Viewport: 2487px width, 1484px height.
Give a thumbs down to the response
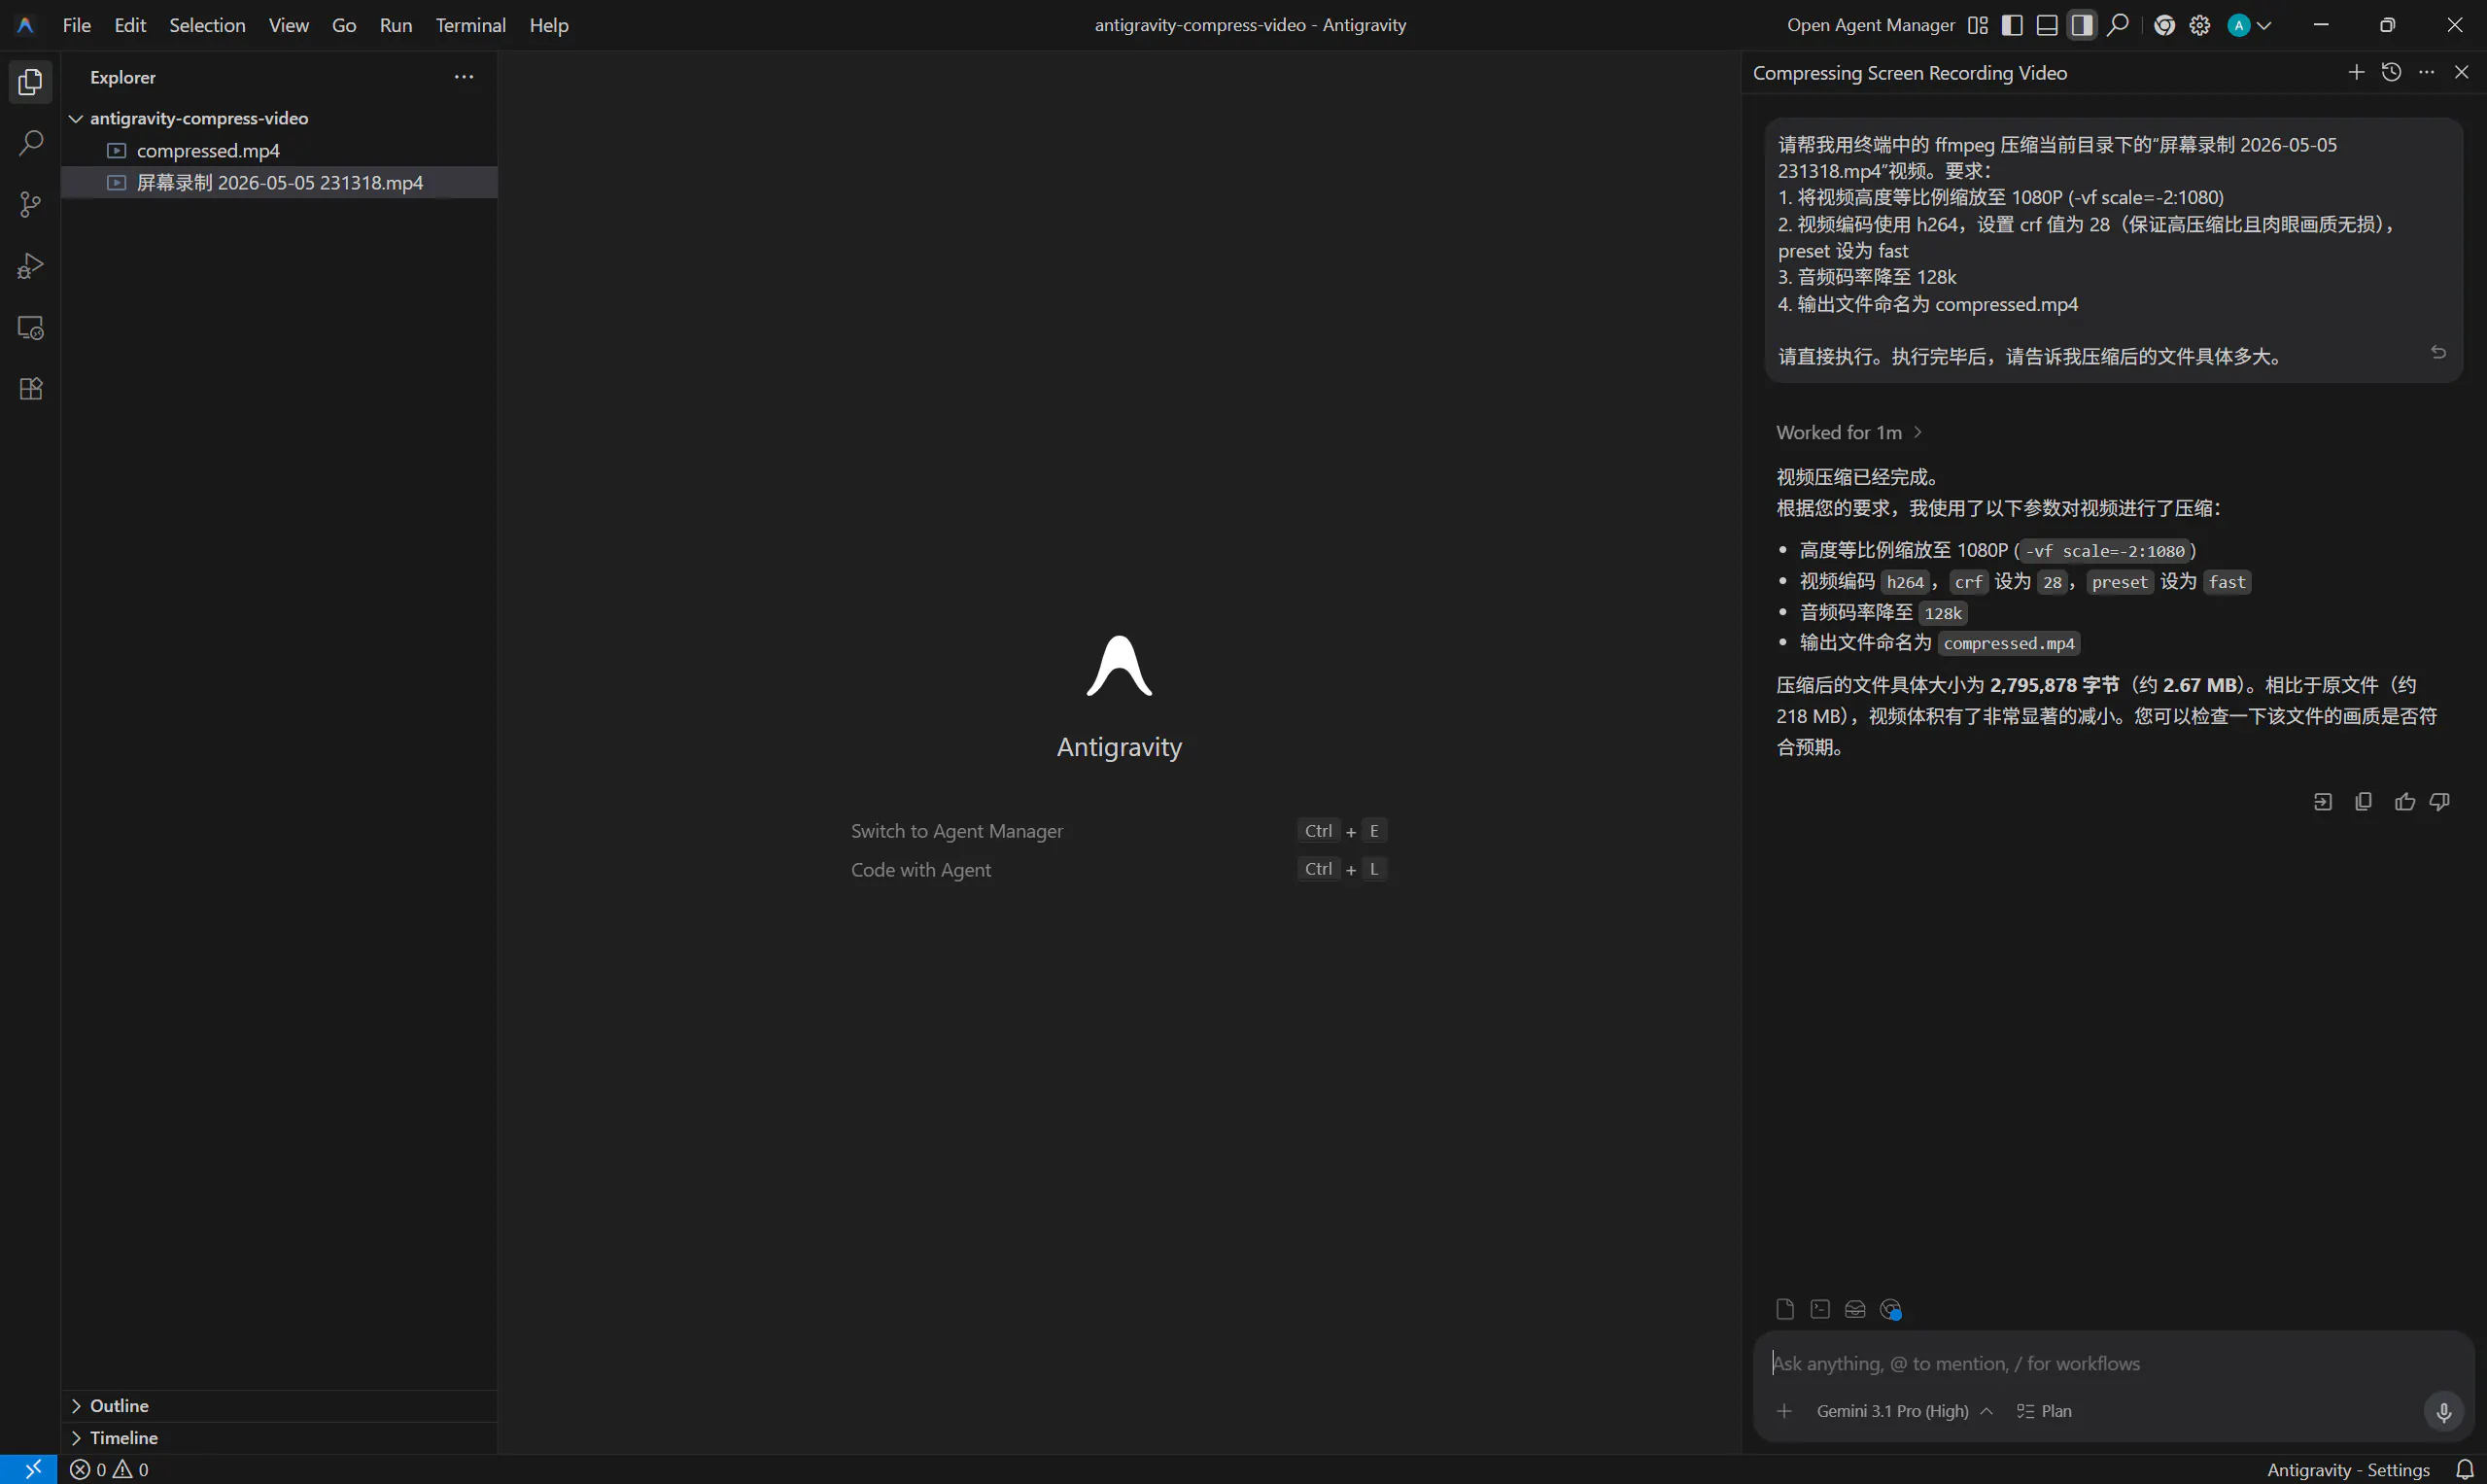click(x=2440, y=802)
